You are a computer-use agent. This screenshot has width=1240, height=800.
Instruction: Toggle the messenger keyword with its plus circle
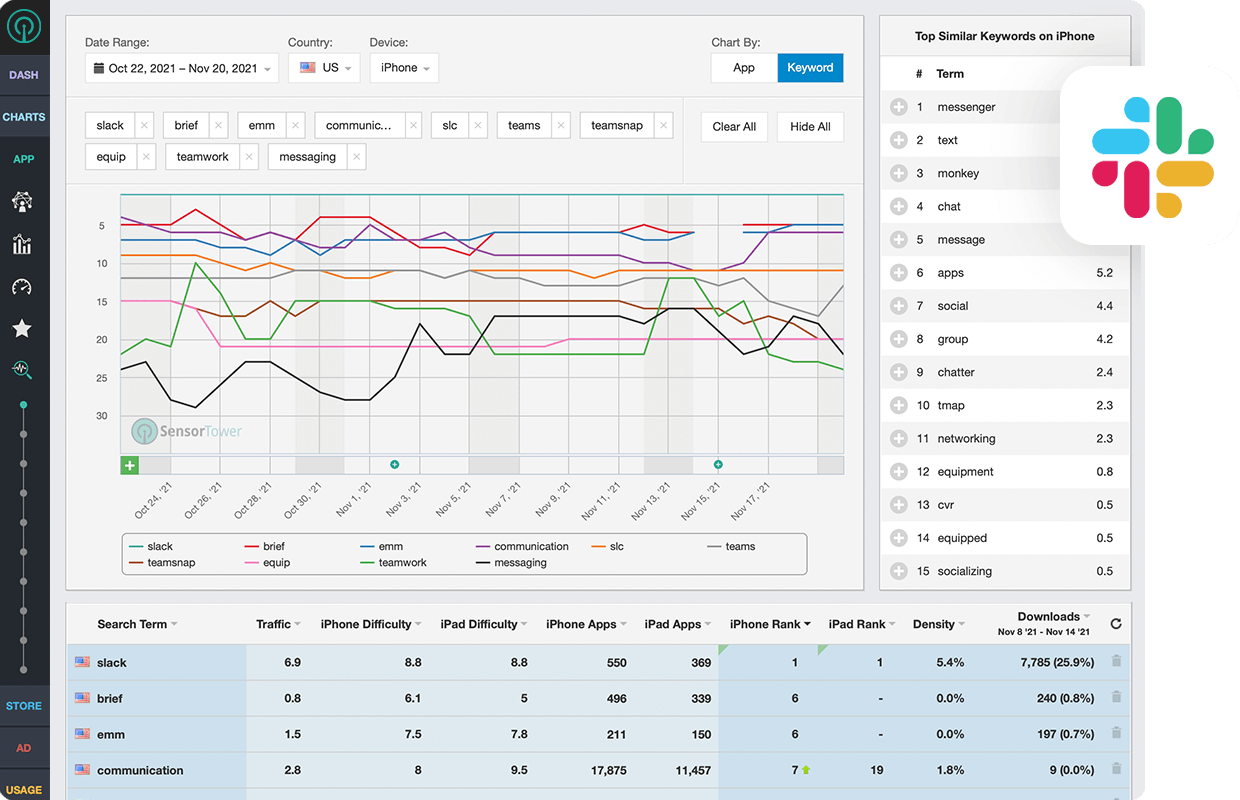[898, 107]
